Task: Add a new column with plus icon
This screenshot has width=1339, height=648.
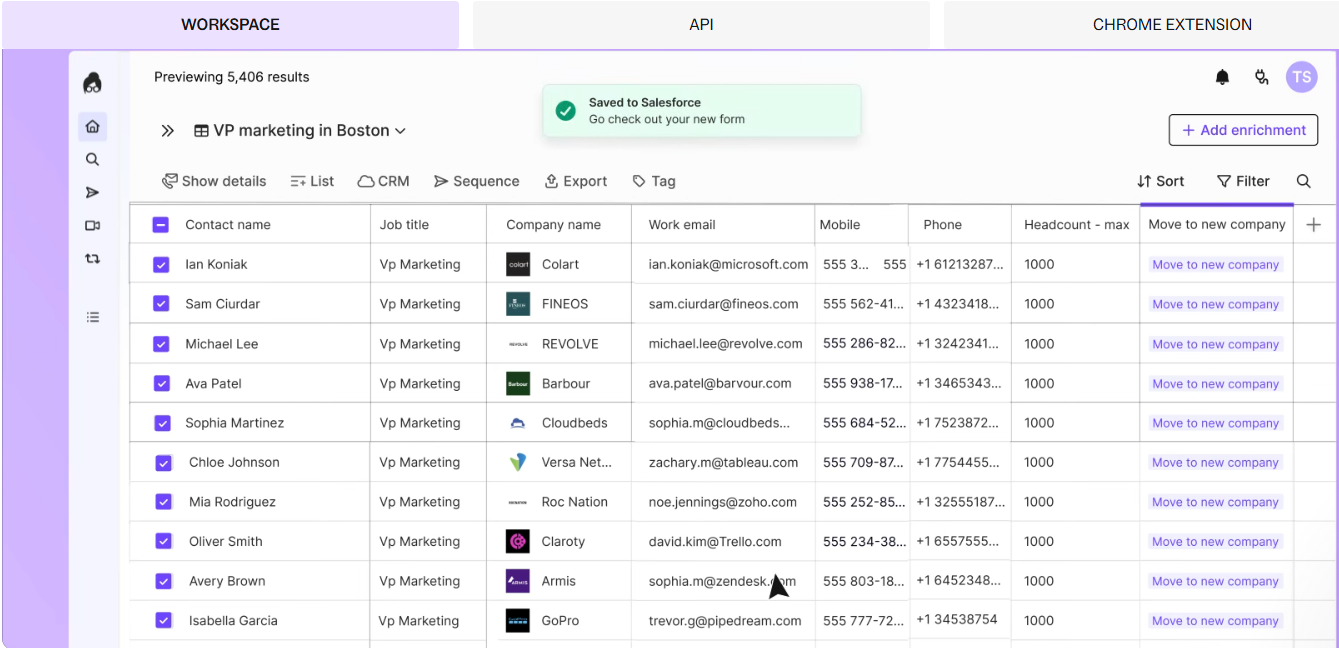Action: [x=1313, y=225]
